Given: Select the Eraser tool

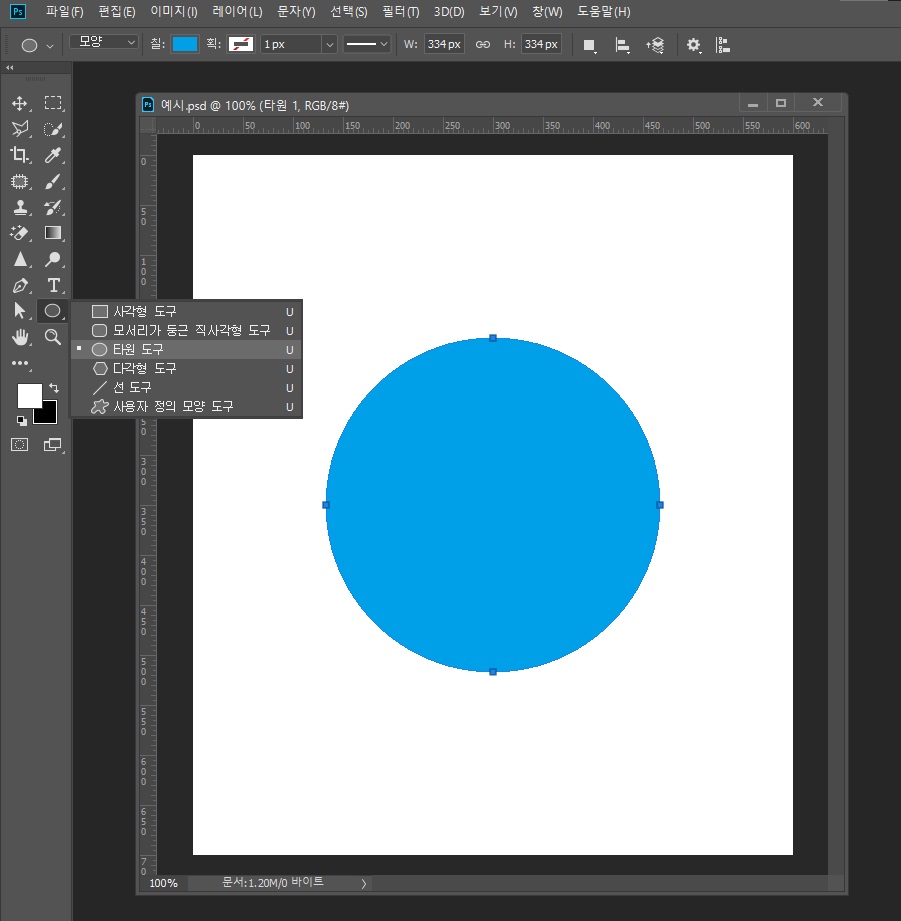Looking at the screenshot, I should pos(19,233).
